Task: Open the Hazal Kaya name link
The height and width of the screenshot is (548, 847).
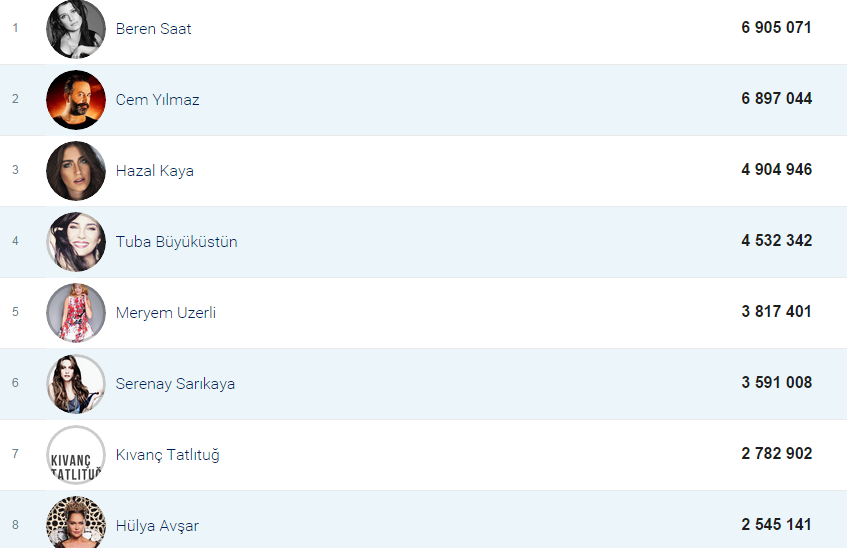Action: coord(154,171)
